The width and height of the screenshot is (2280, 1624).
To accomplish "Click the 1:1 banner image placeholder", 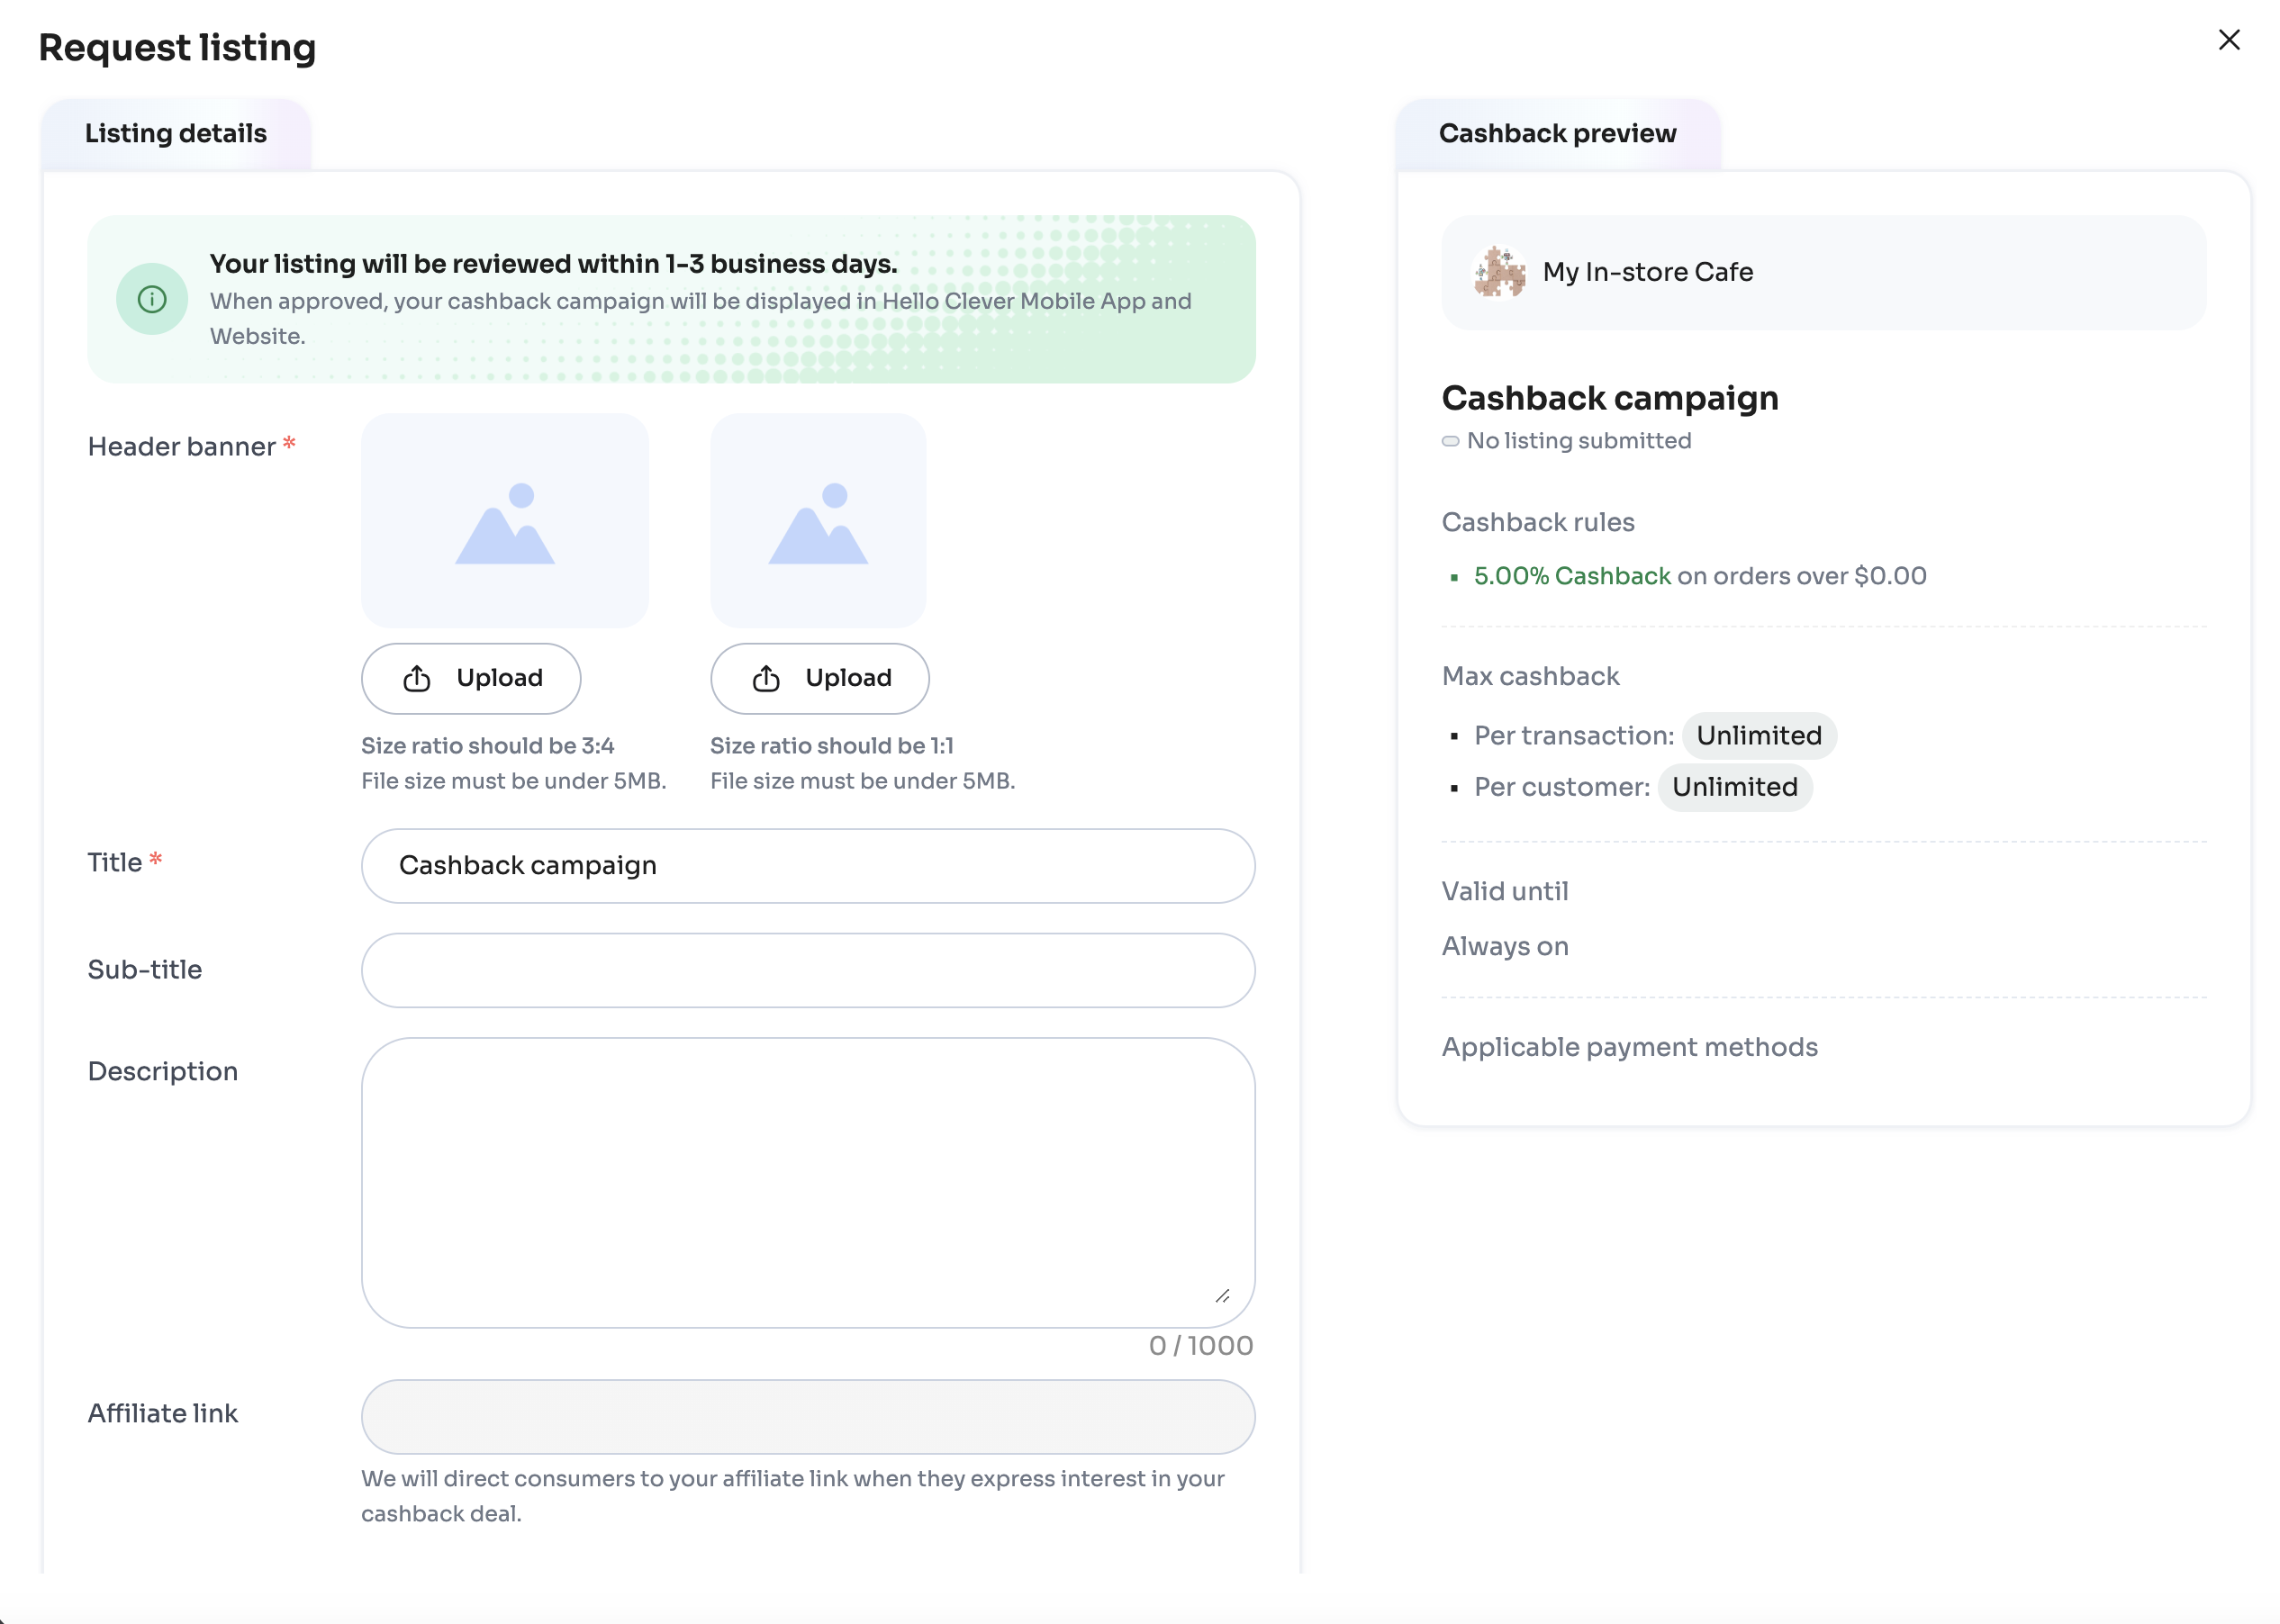I will pos(817,521).
